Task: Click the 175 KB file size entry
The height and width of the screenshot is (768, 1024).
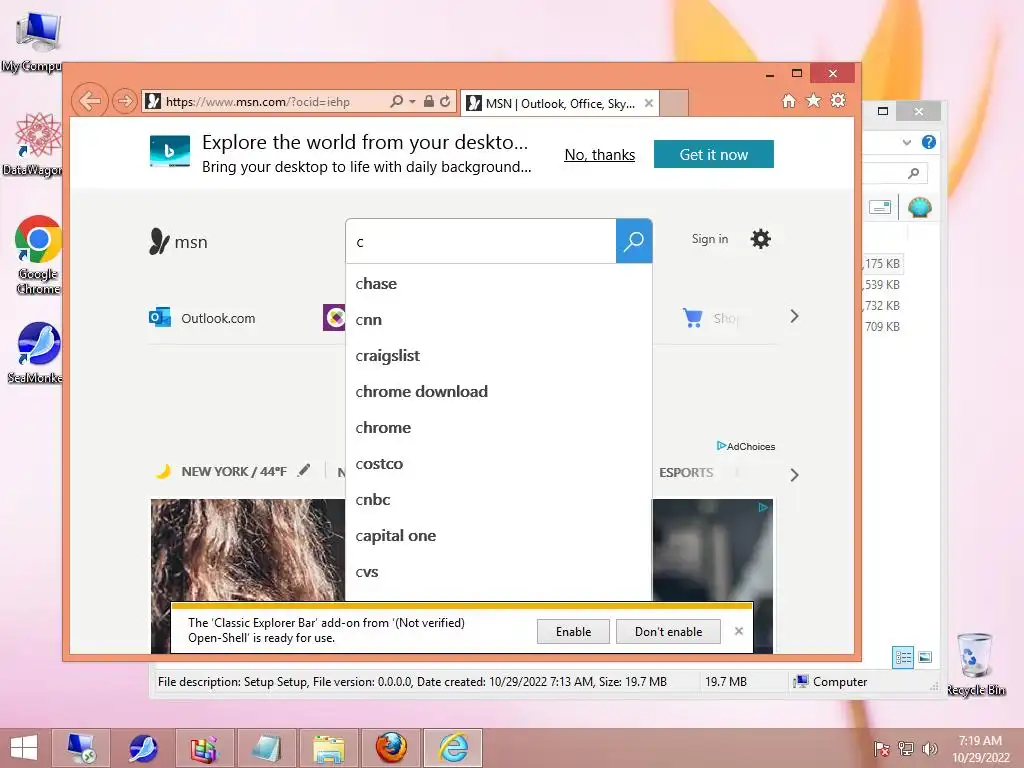Action: (882, 264)
